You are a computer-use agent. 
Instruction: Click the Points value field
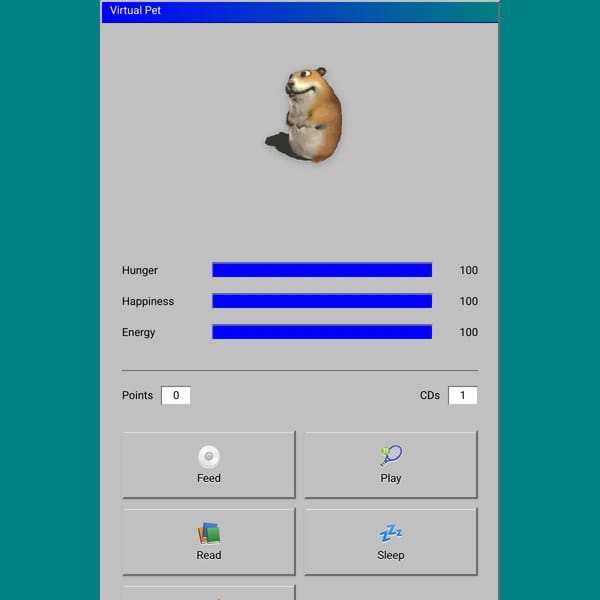[x=176, y=395]
